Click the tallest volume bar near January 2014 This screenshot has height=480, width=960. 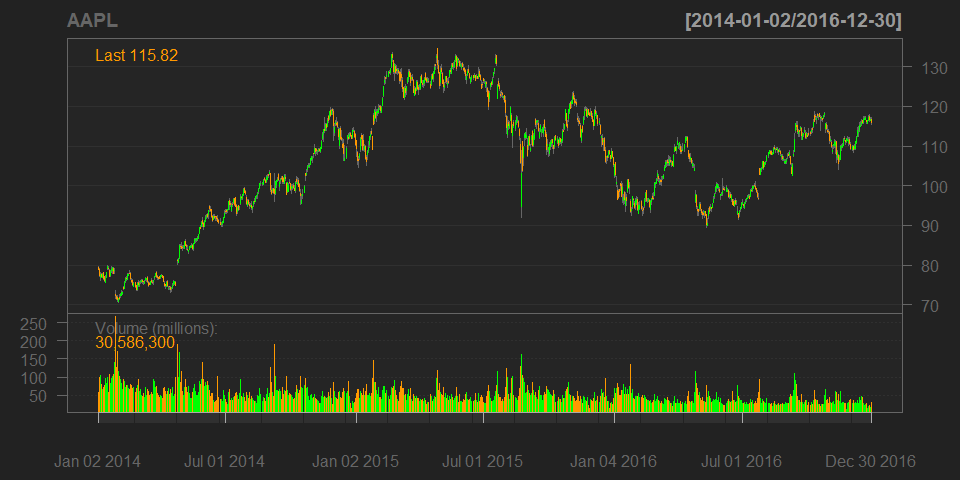click(115, 364)
